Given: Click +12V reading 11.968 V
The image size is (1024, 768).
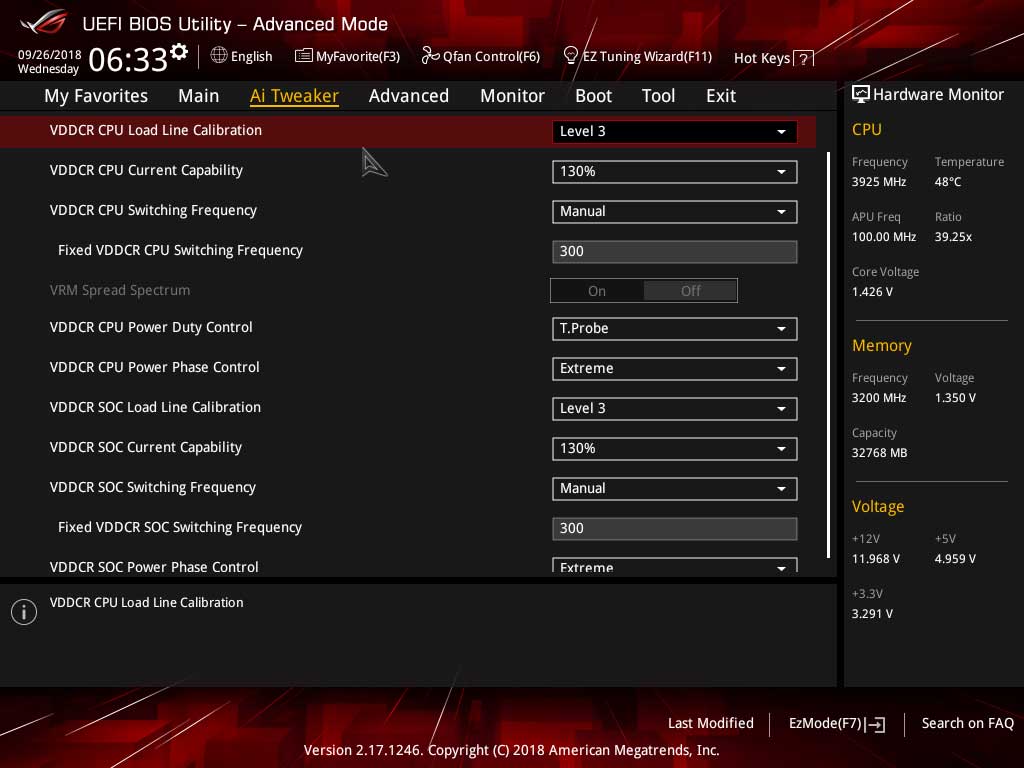Looking at the screenshot, I should tap(876, 559).
